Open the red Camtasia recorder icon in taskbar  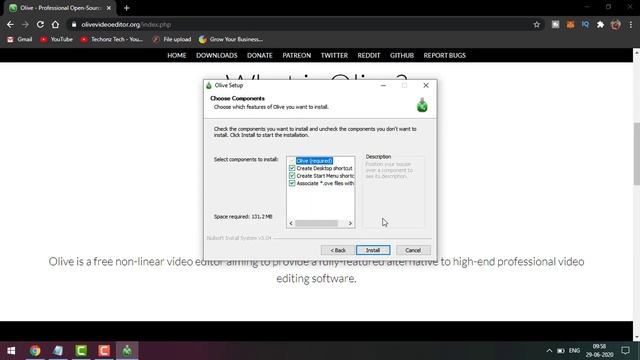104,351
